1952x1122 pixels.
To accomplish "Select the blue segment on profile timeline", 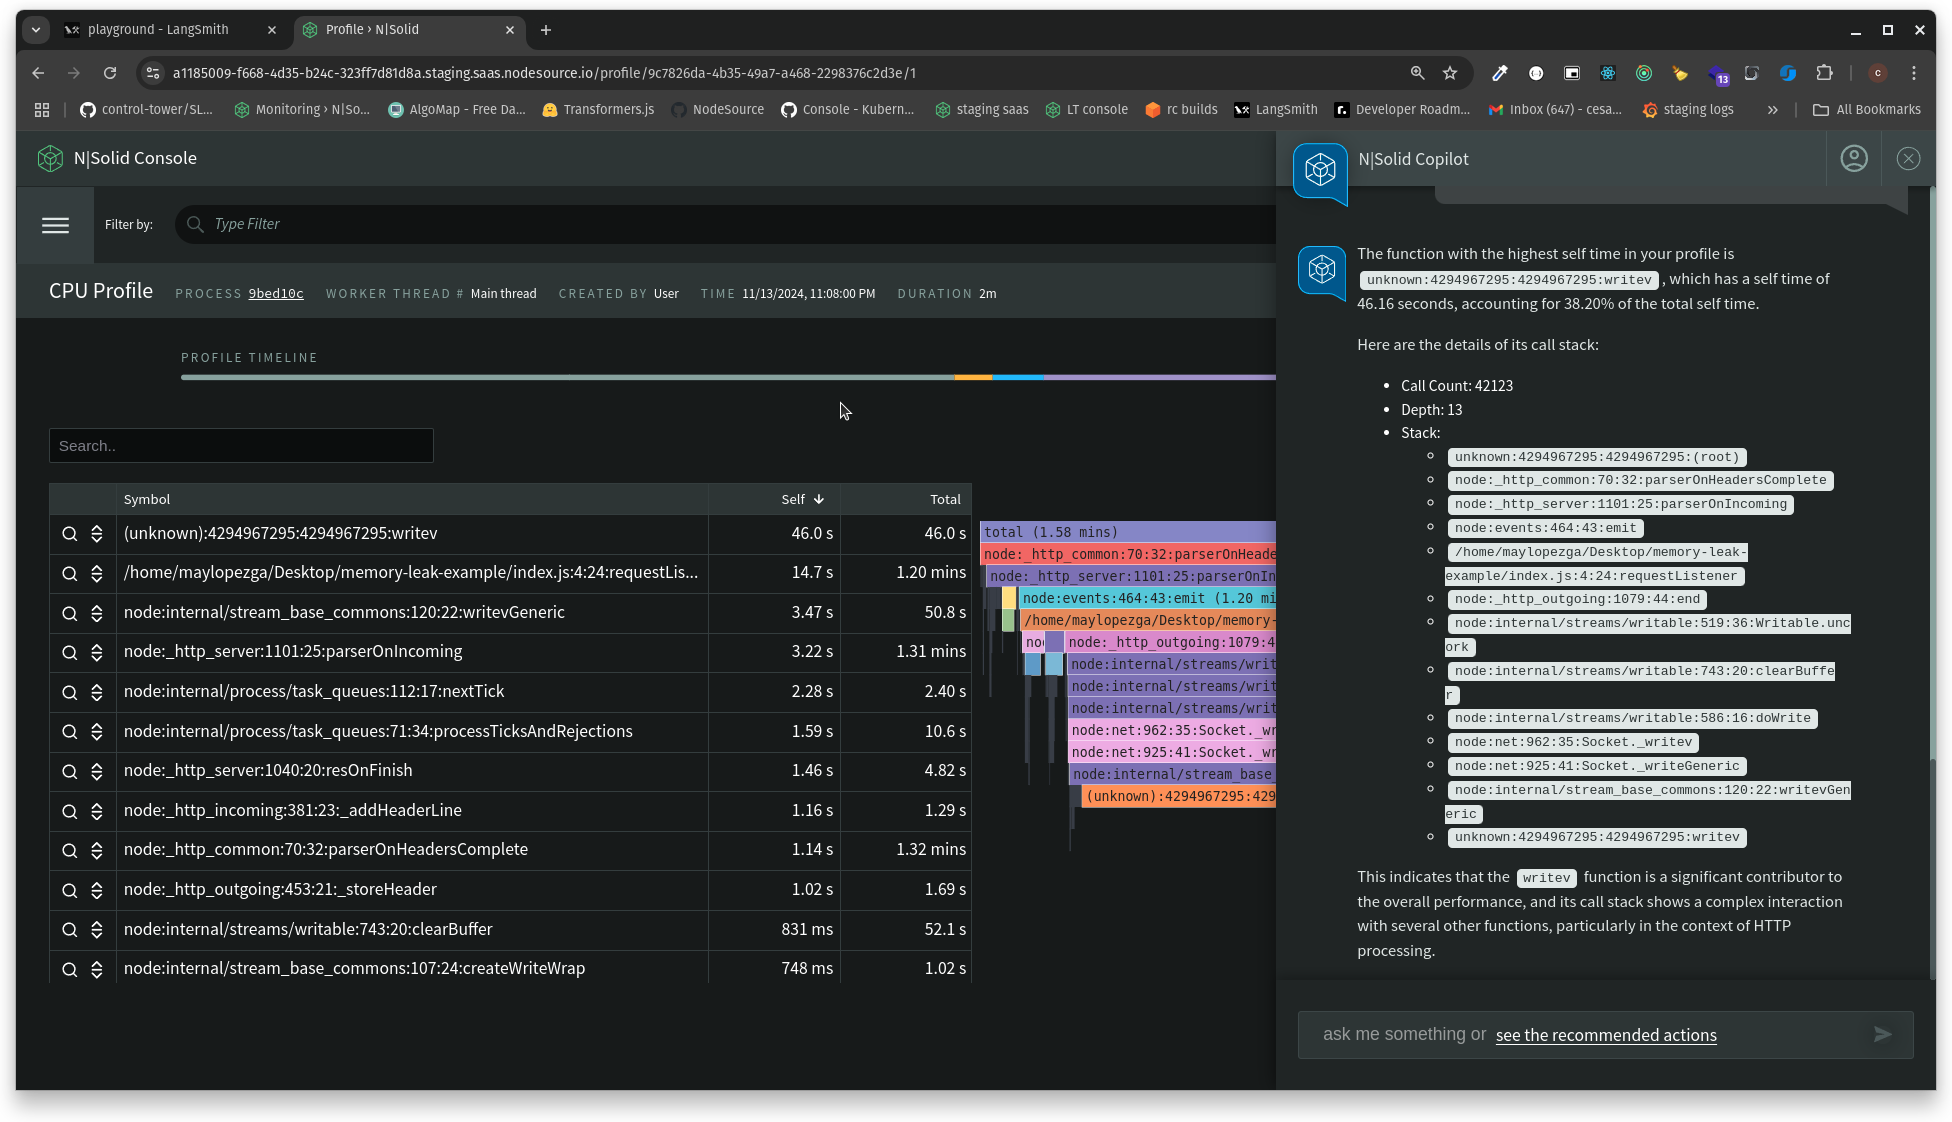I will pos(1018,378).
